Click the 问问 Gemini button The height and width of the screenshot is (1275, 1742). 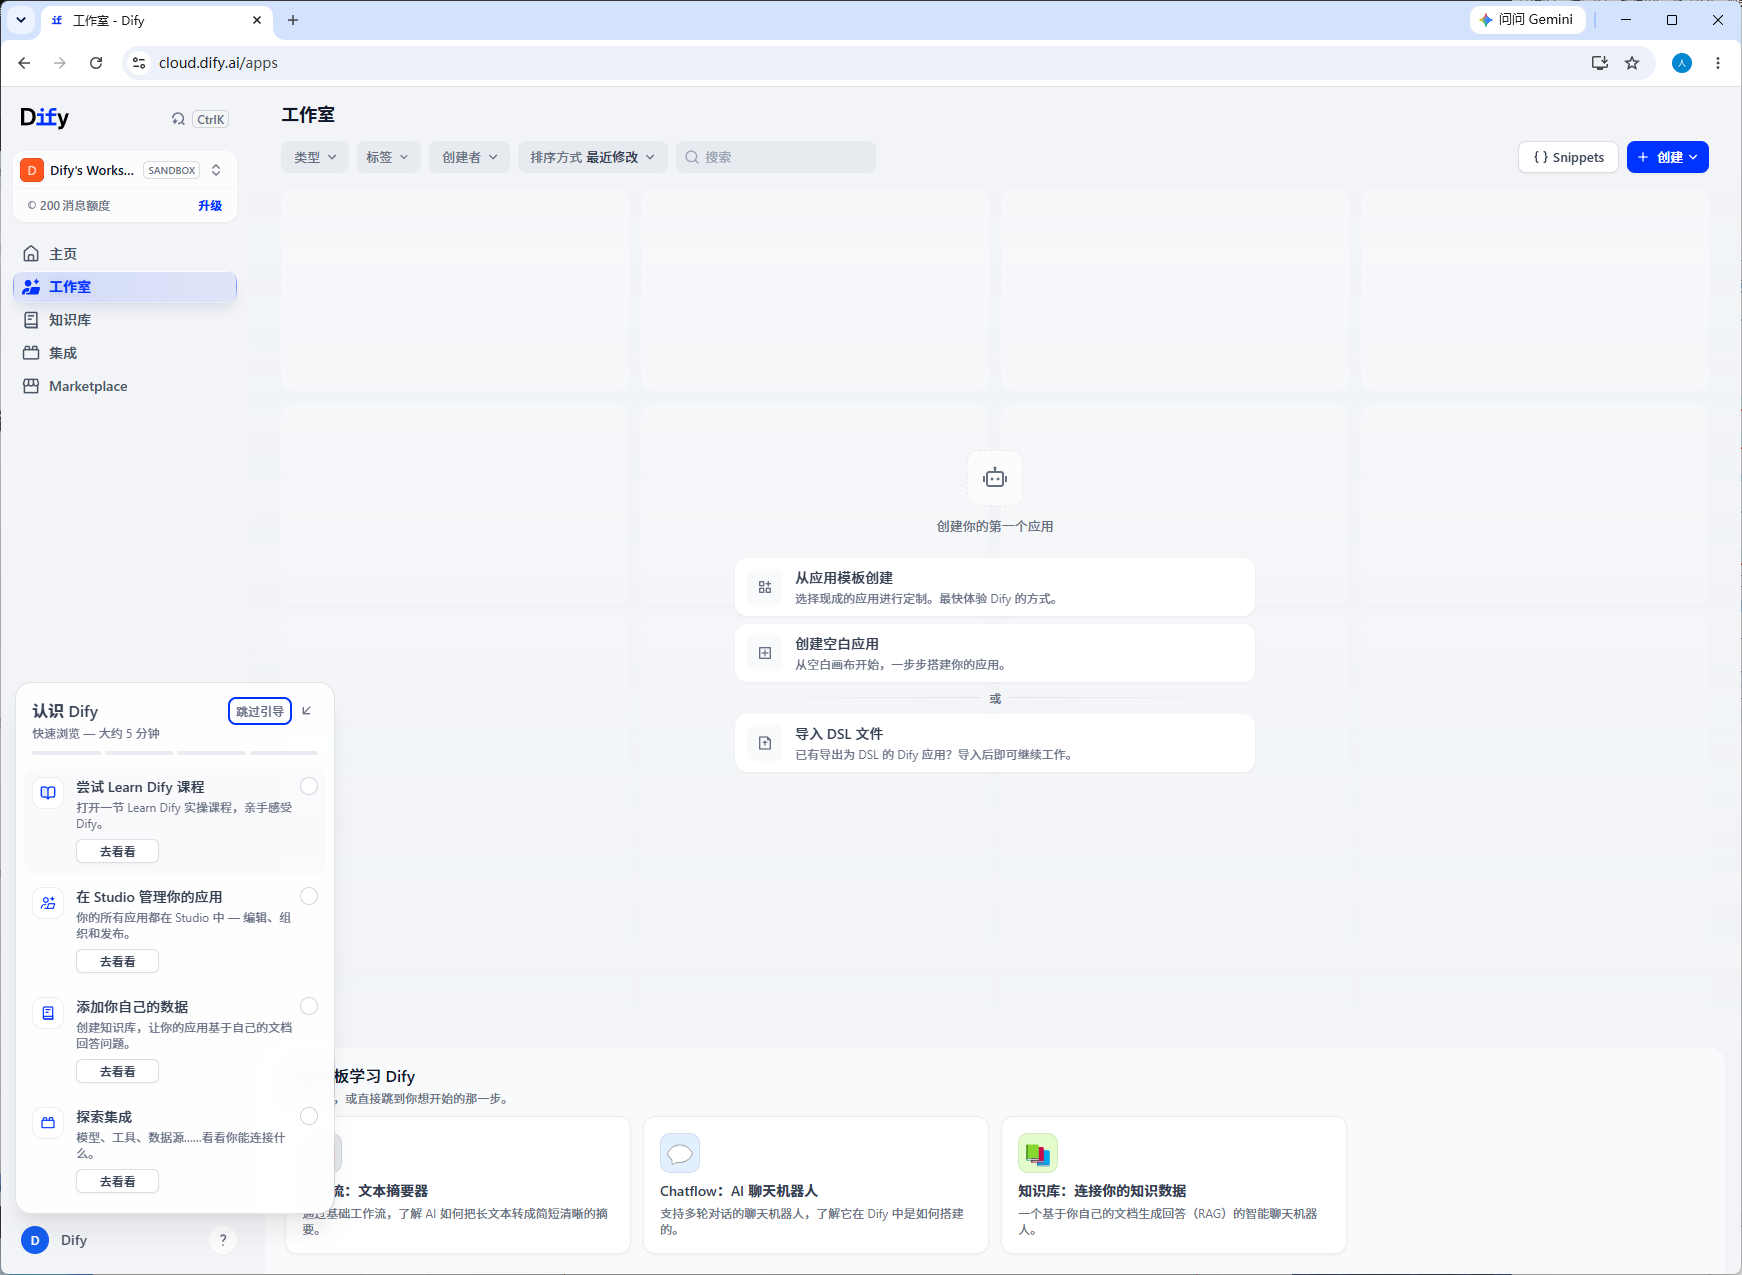[1527, 20]
